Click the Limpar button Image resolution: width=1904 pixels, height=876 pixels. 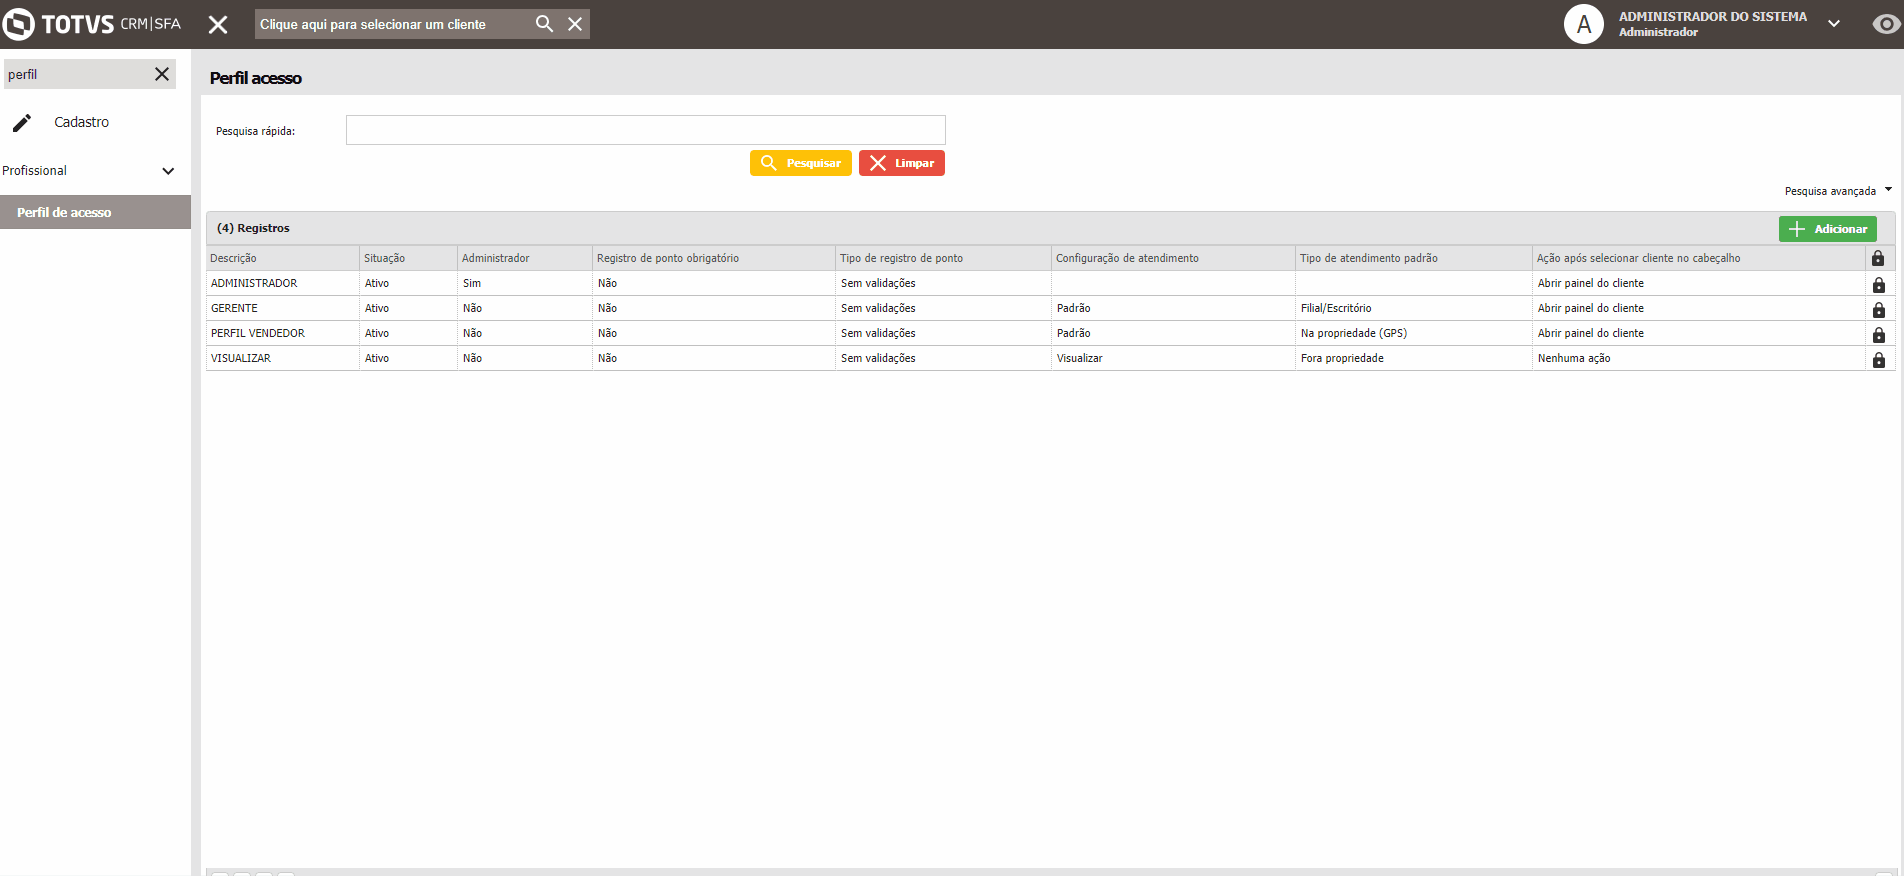(901, 163)
